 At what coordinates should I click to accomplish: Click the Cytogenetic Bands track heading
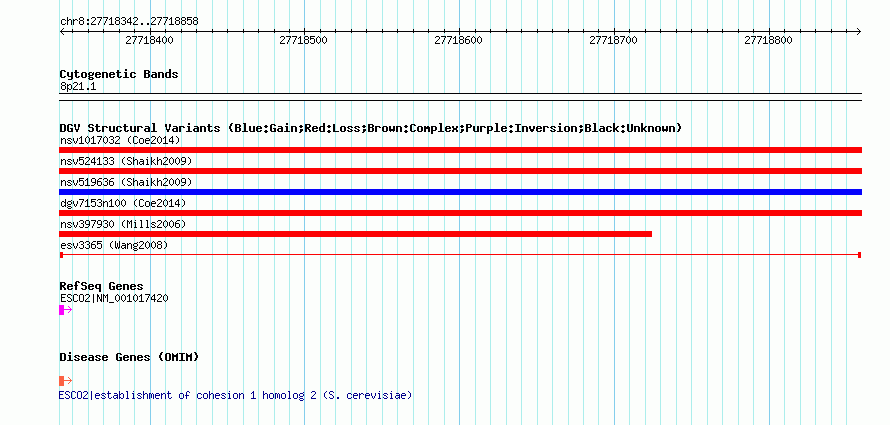[119, 74]
